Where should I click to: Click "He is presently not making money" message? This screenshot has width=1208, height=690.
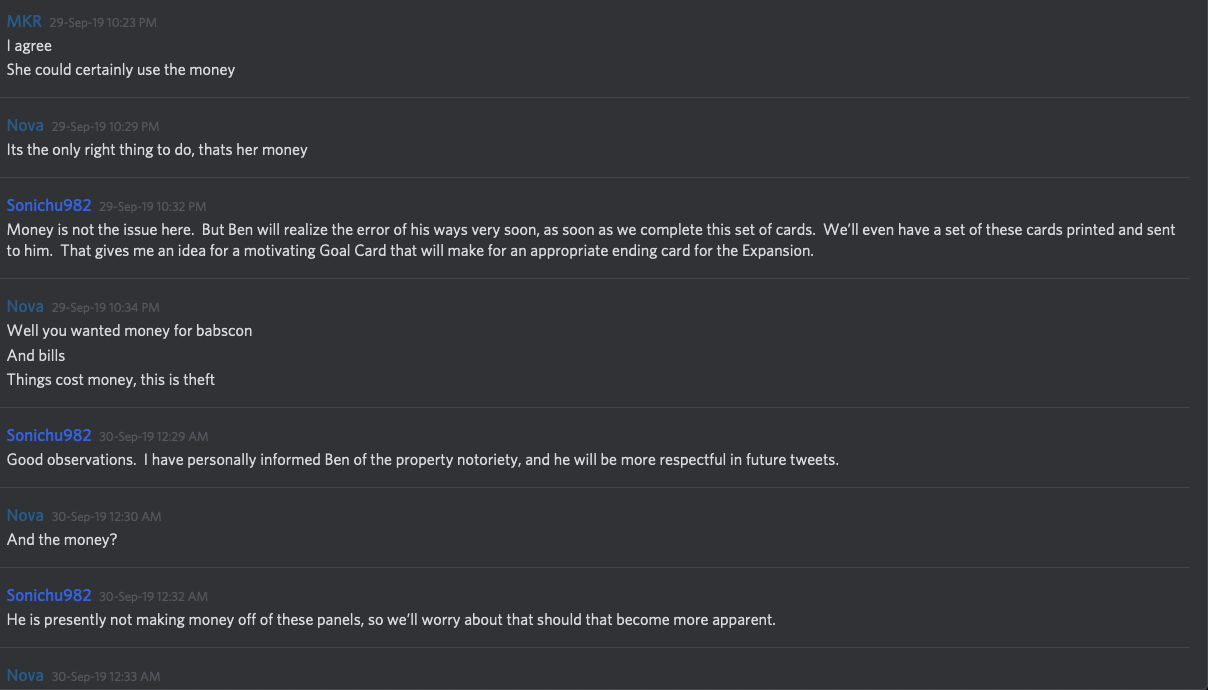coord(391,620)
